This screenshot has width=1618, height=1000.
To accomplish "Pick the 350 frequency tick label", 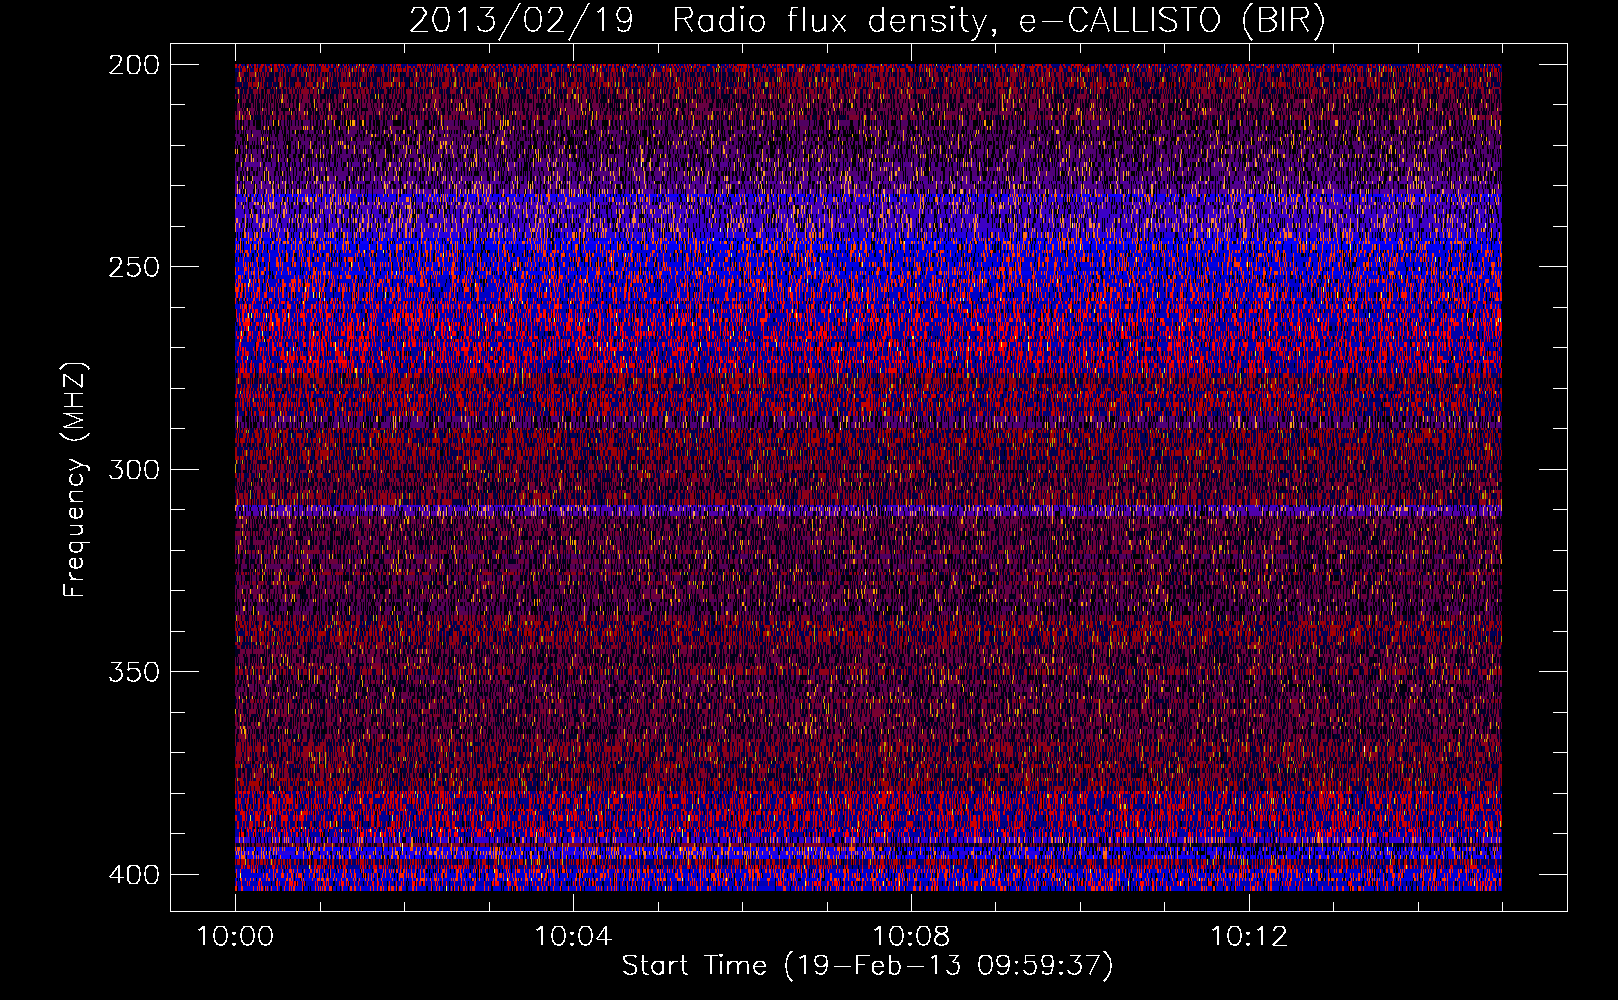I will pyautogui.click(x=133, y=672).
